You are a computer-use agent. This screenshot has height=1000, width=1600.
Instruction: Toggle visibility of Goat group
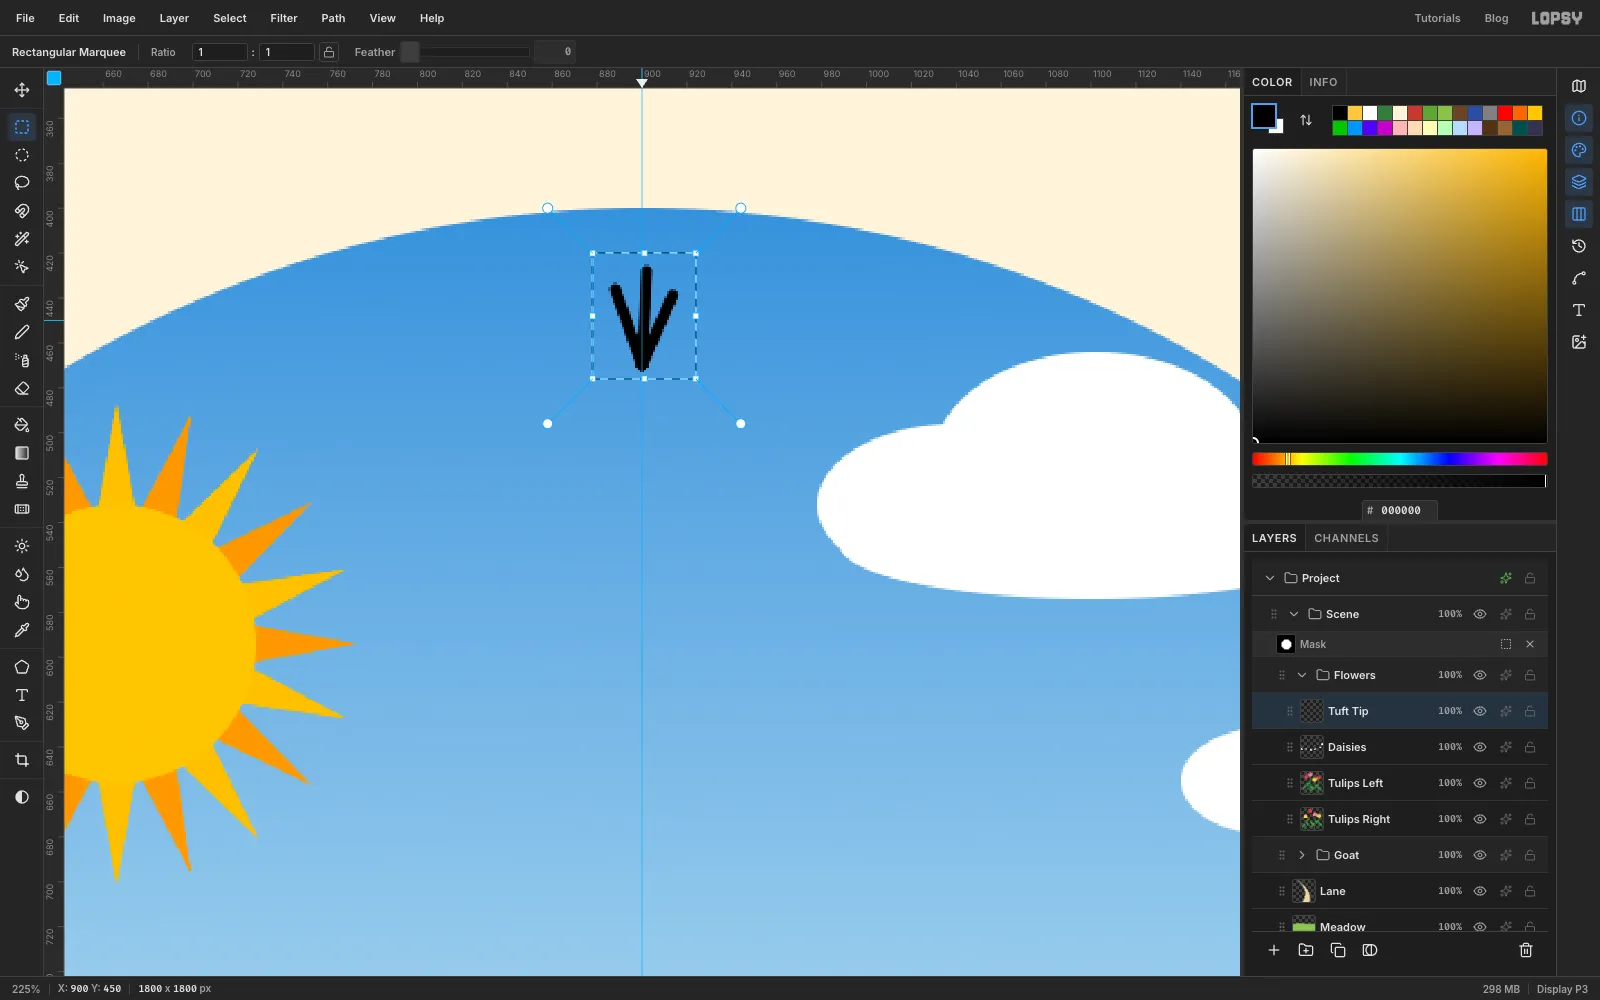click(1480, 855)
